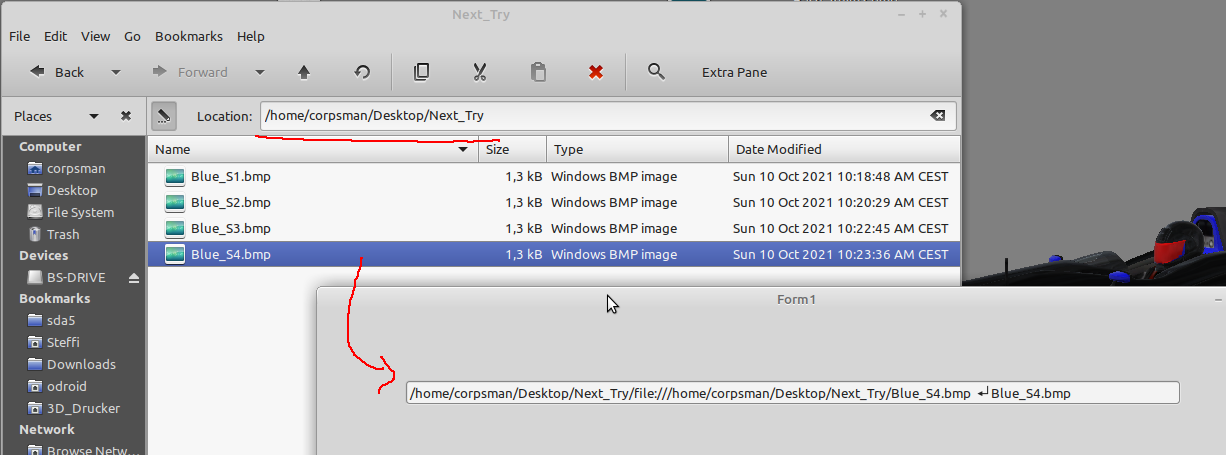The height and width of the screenshot is (455, 1226).
Task: Click the Cut scissors icon
Action: tap(479, 72)
